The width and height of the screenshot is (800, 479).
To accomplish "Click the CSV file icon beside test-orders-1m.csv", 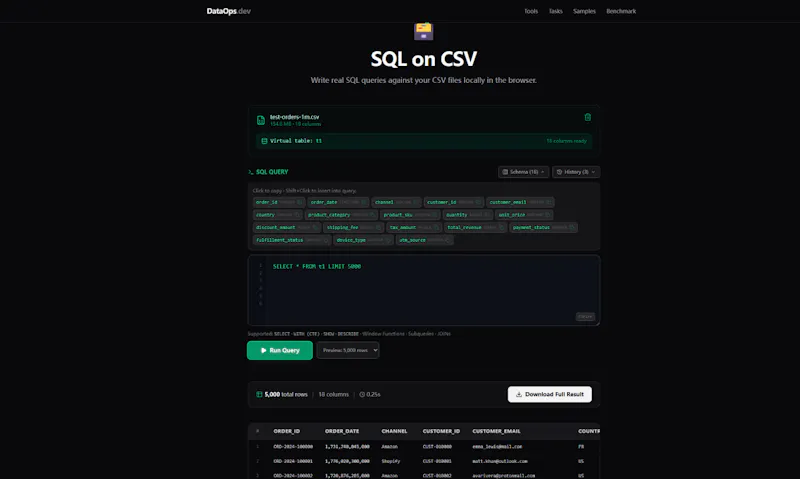I will [261, 120].
